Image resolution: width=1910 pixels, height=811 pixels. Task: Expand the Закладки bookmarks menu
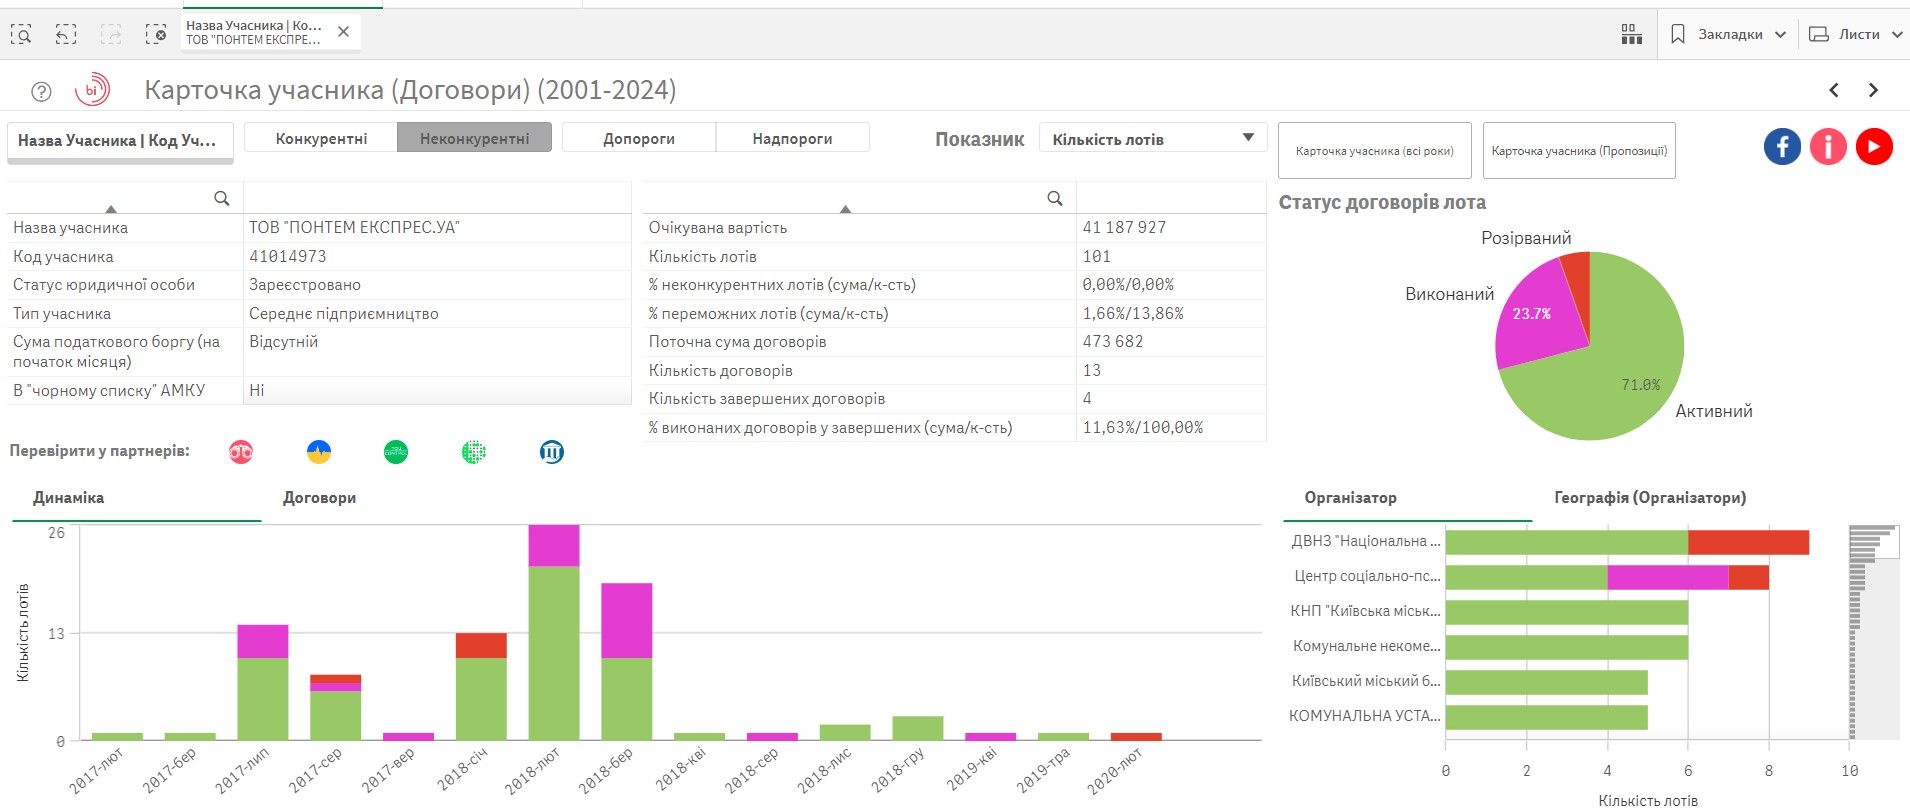1729,35
